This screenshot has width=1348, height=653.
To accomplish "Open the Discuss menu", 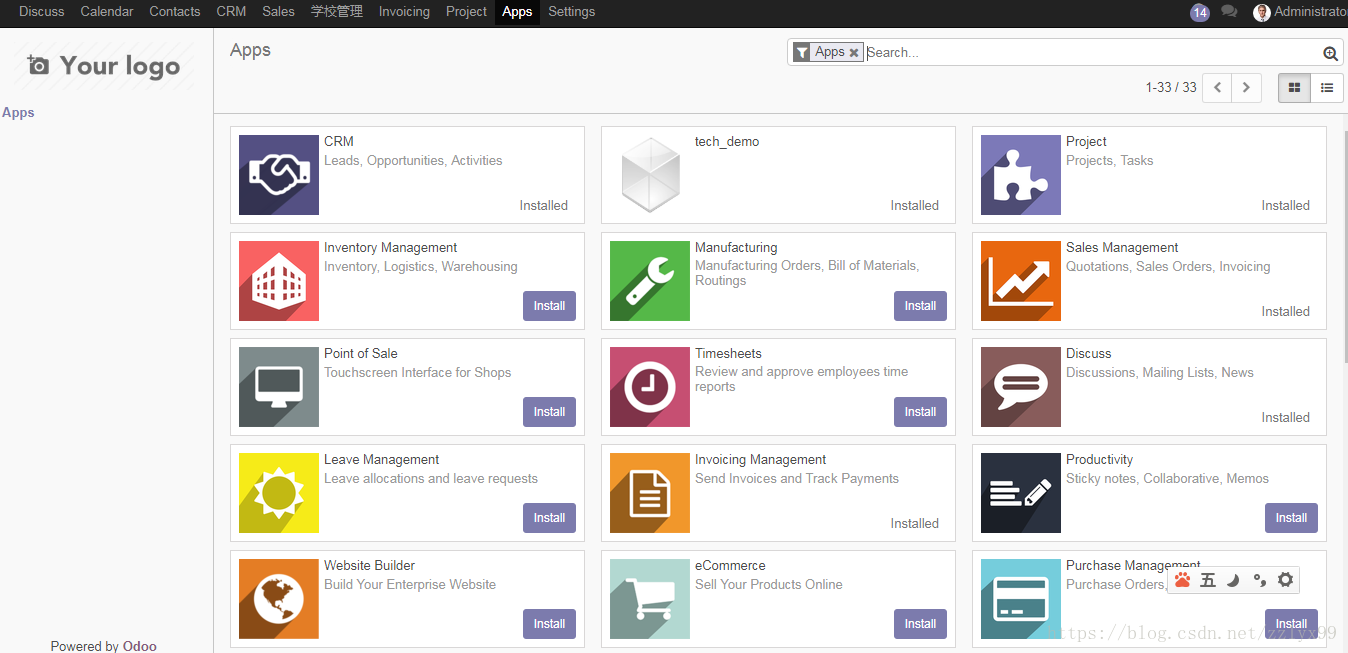I will point(42,12).
